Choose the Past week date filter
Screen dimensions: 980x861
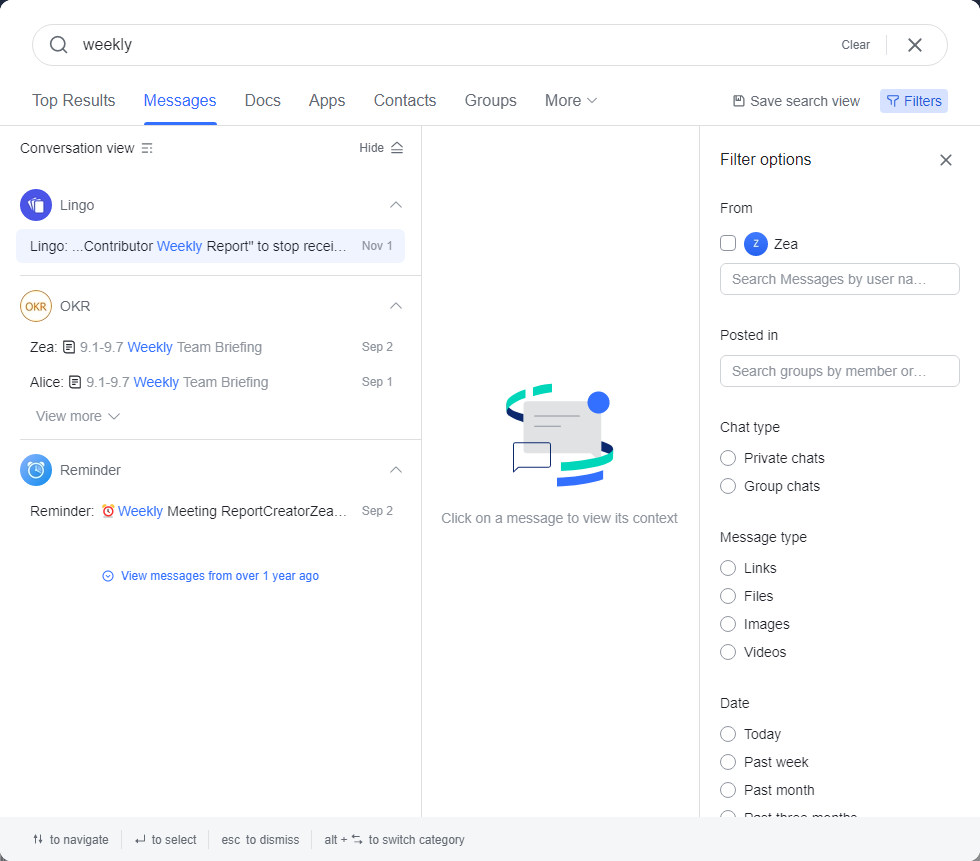tap(728, 762)
